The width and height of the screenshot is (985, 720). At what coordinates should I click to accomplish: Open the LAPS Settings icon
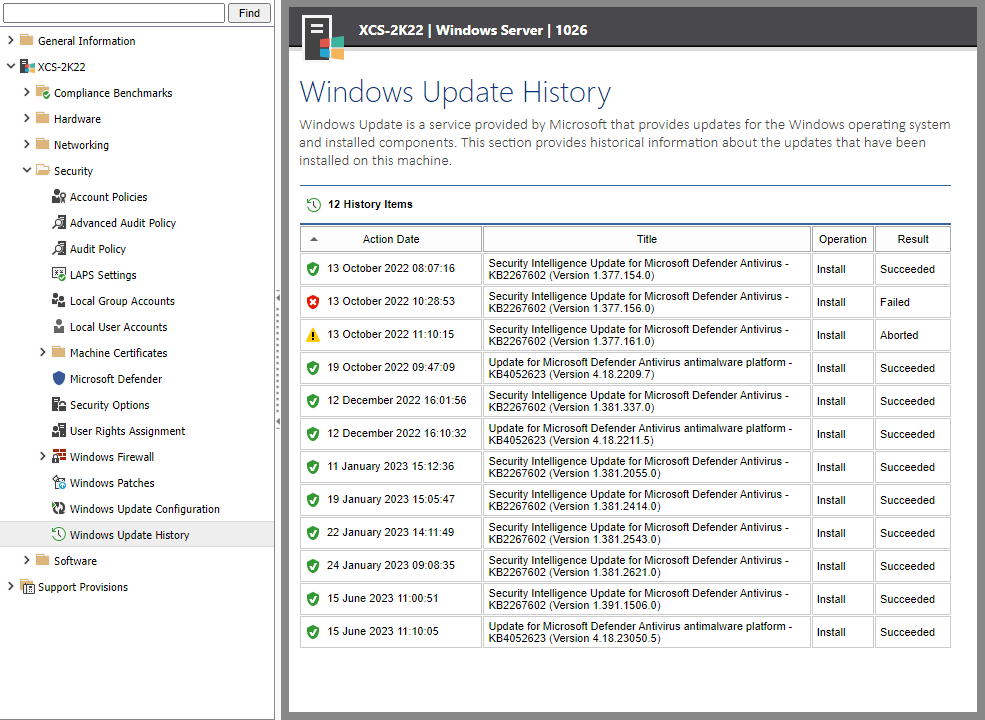pyautogui.click(x=58, y=275)
